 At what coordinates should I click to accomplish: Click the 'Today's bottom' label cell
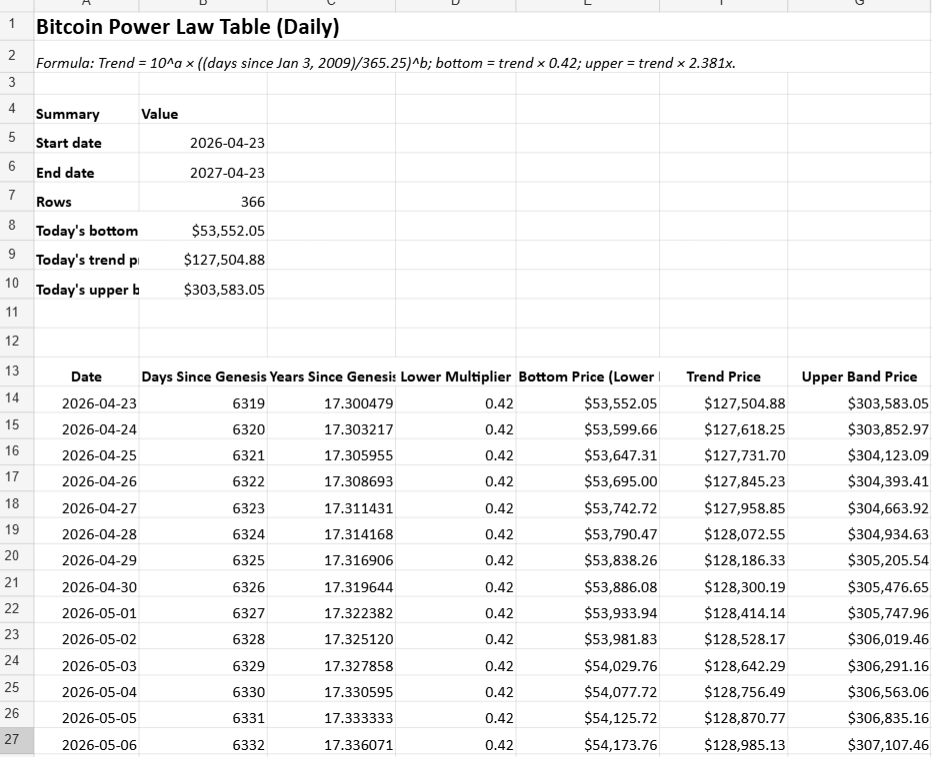coord(87,226)
